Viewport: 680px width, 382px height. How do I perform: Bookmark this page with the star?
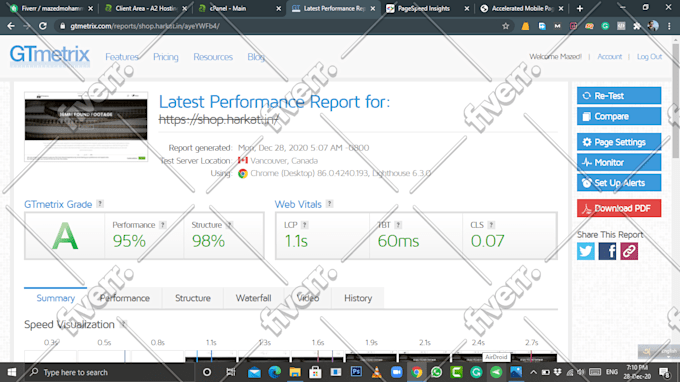tap(506, 26)
